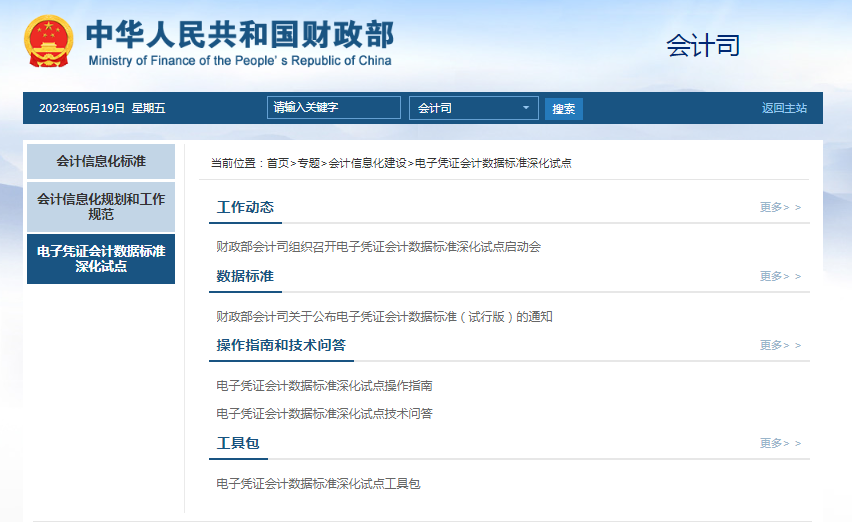The image size is (852, 522).
Task: Select 会计信息化标准 sidebar item
Action: [x=101, y=162]
